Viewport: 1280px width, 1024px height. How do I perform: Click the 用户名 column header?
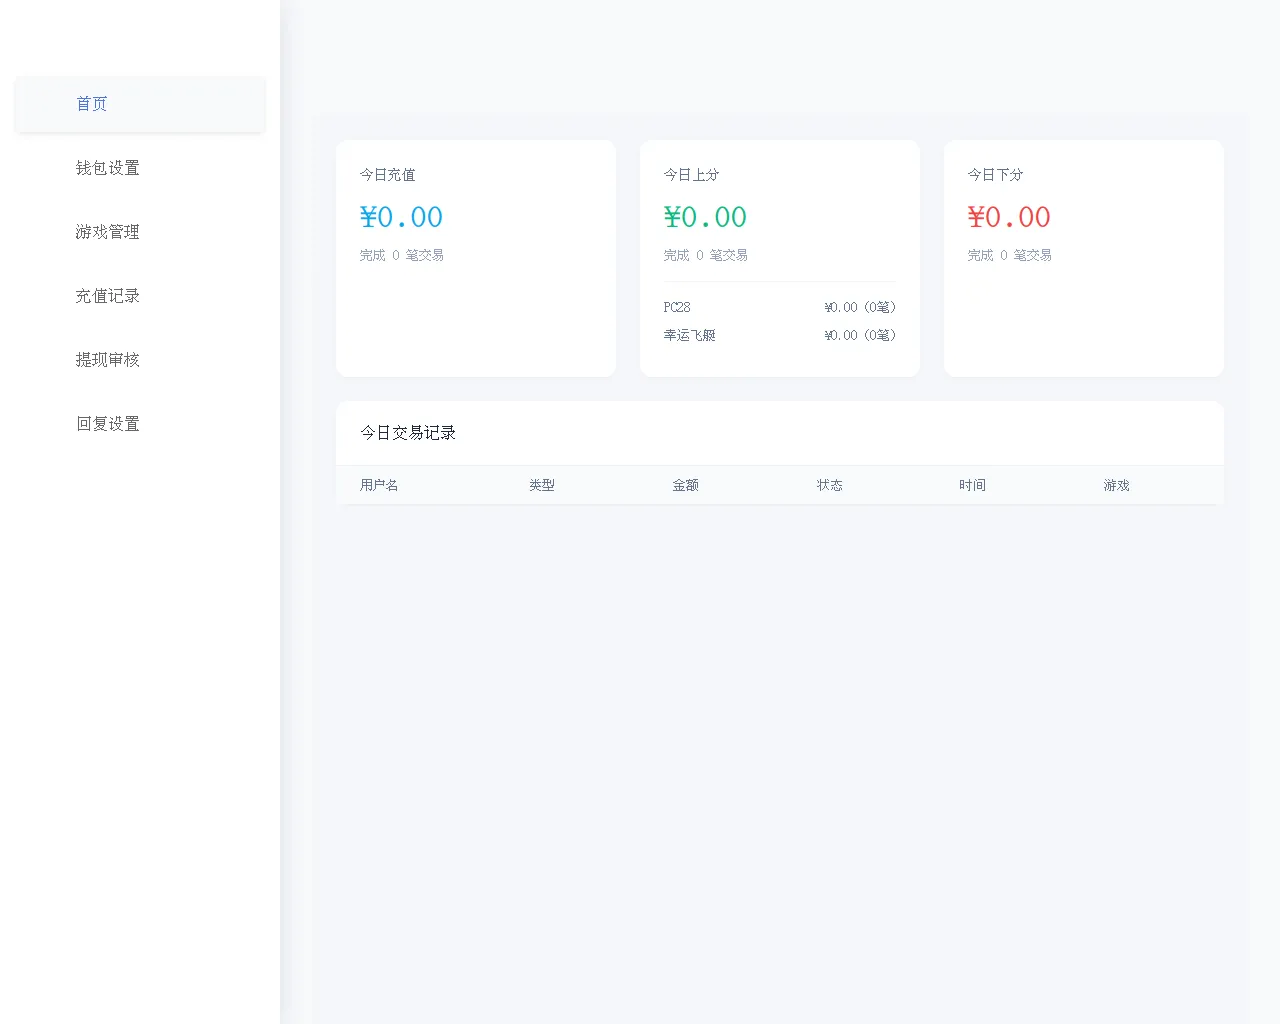point(379,485)
